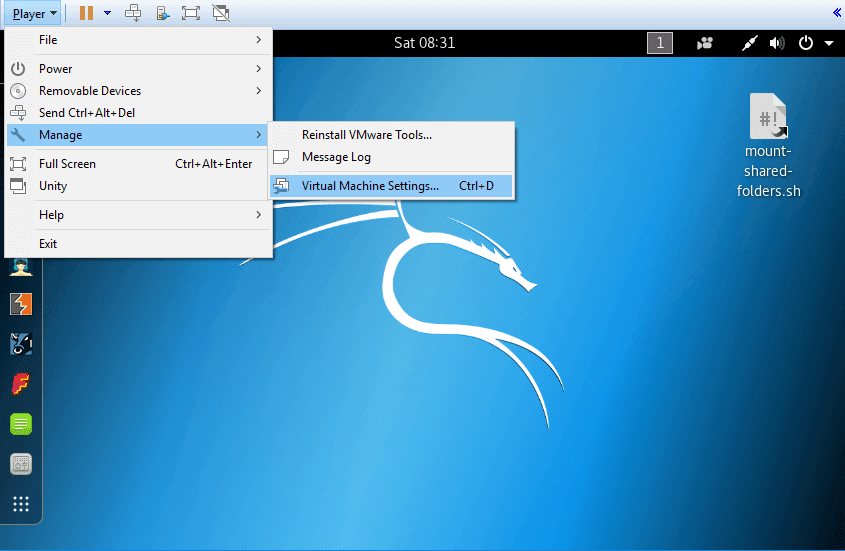845x551 pixels.
Task: Click the settings icon beside Virtual Machine Settings
Action: [281, 186]
